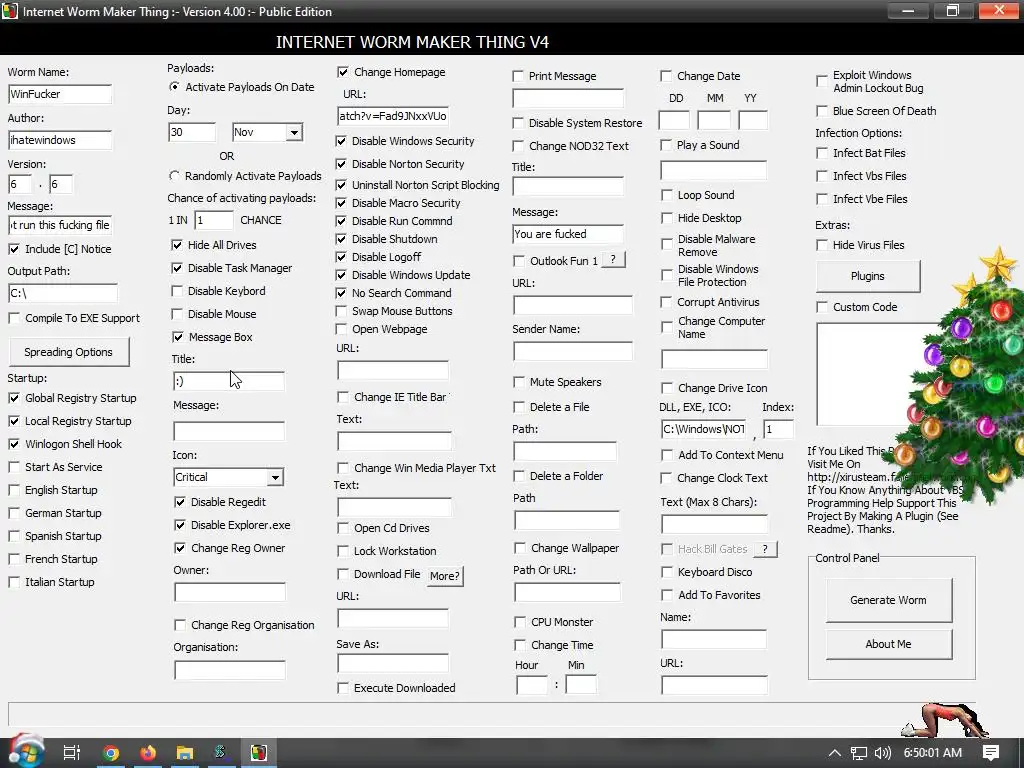
Task: Select Activate Payloads On Date radio button
Action: click(x=174, y=87)
